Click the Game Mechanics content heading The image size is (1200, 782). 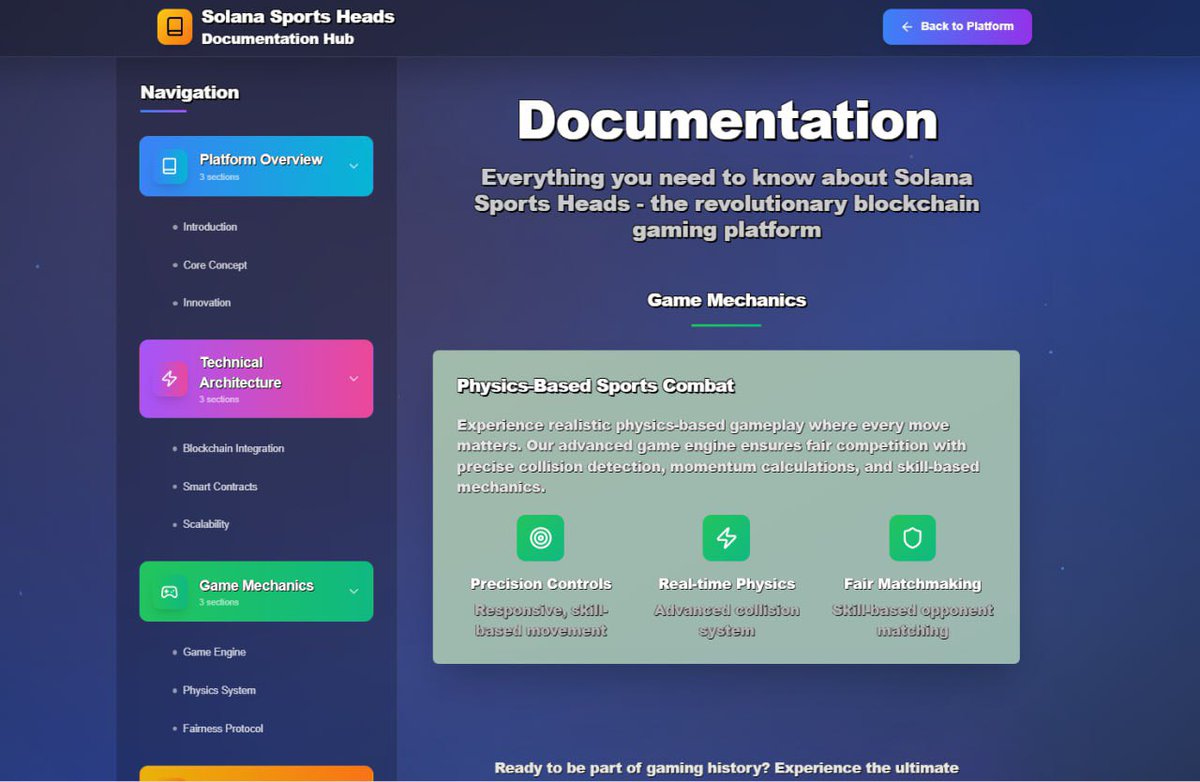[x=726, y=300]
